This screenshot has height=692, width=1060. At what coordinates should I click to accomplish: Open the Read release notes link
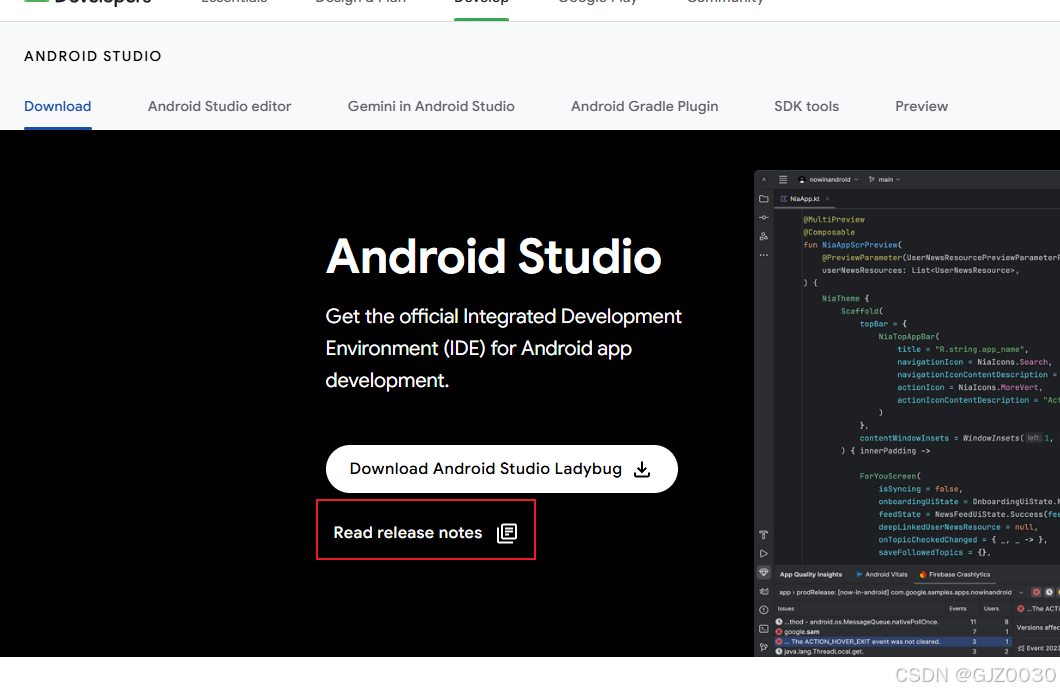coord(426,533)
